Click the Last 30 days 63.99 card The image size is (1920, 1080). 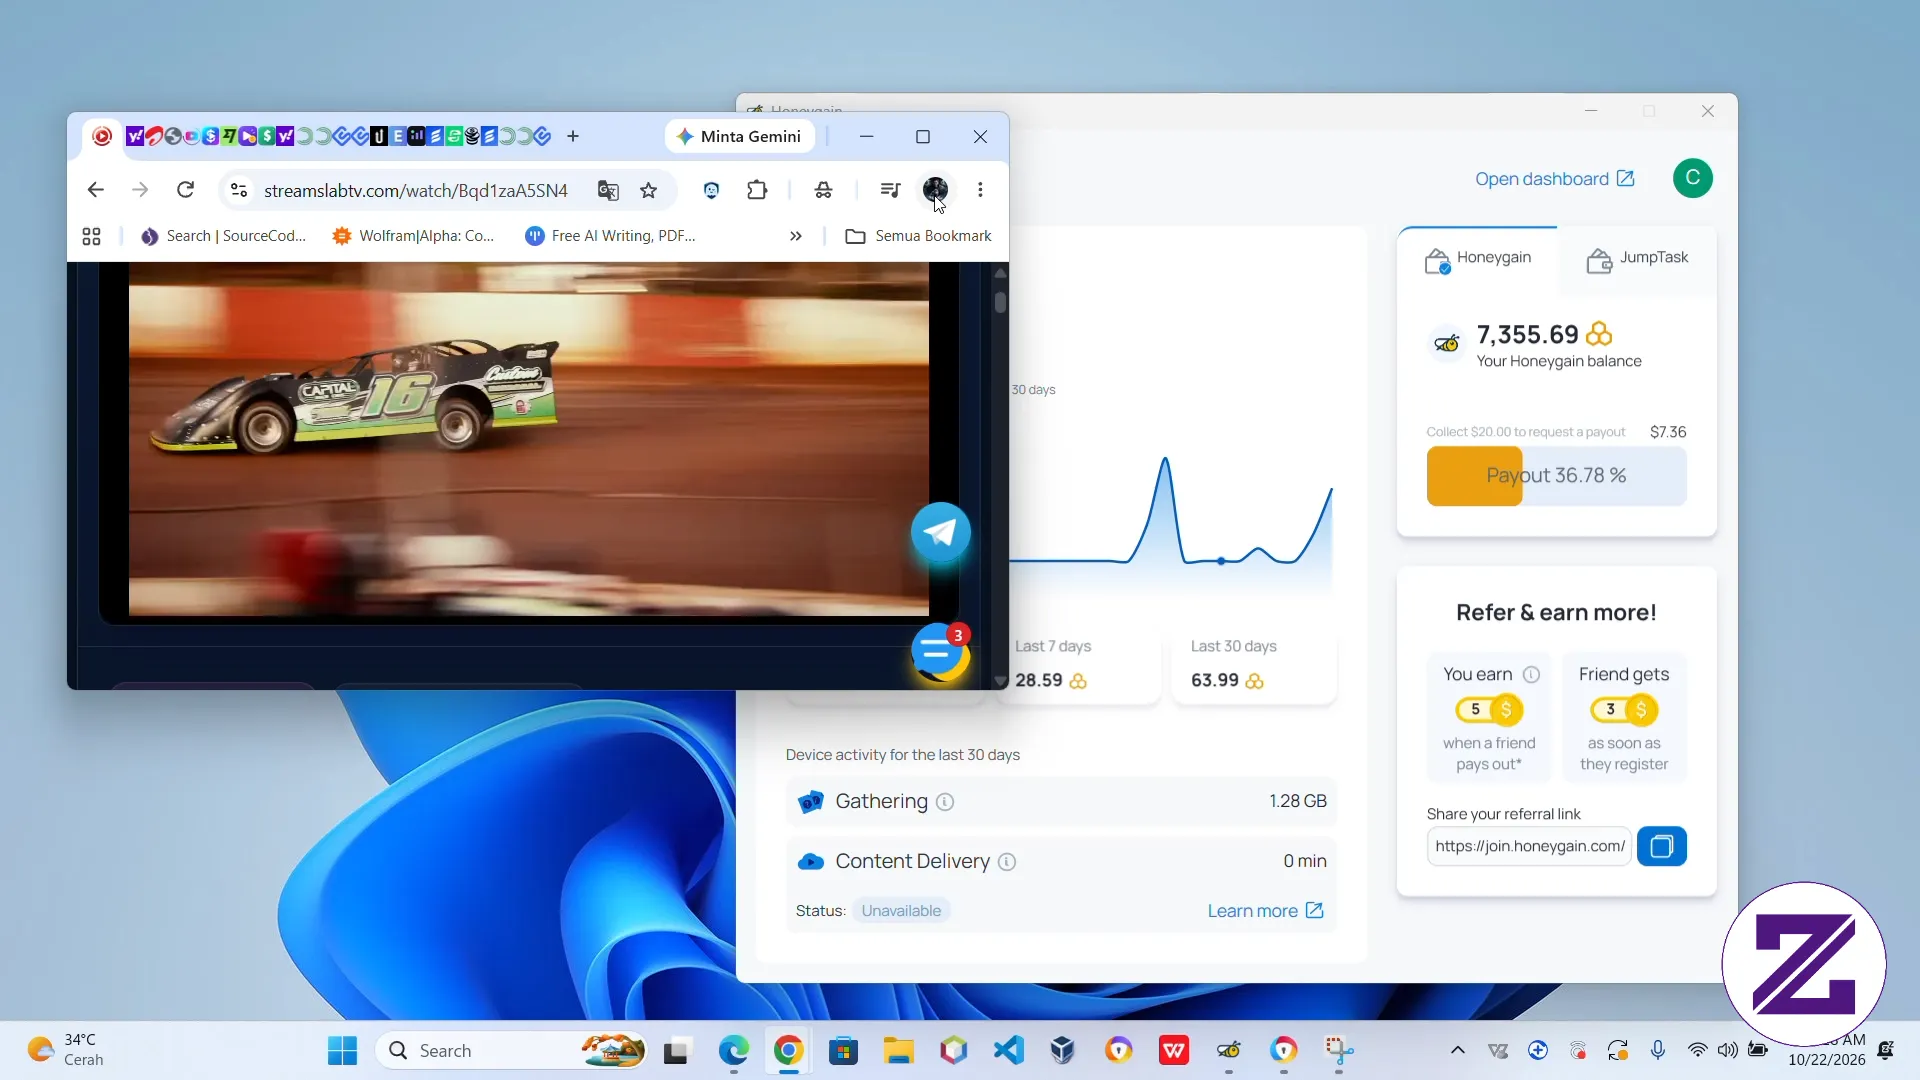tap(1253, 665)
